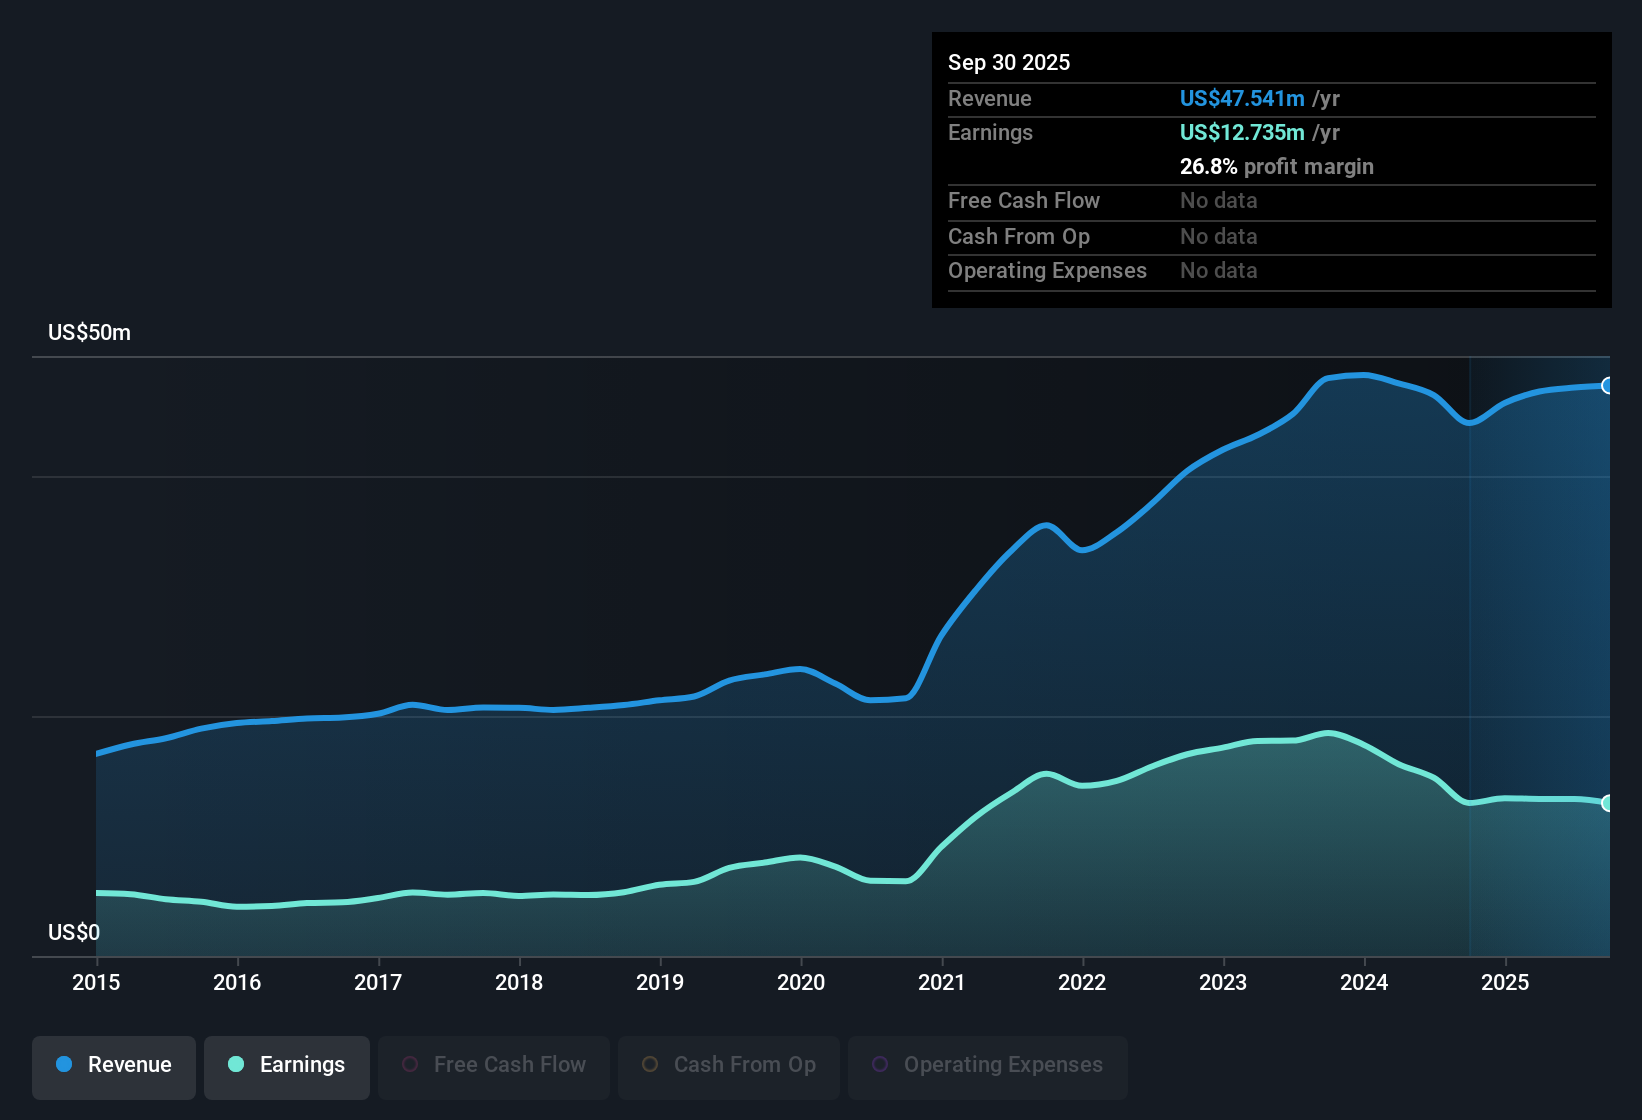The image size is (1642, 1120).
Task: Click the Sep 30 2025 tooltip header
Action: point(1009,62)
